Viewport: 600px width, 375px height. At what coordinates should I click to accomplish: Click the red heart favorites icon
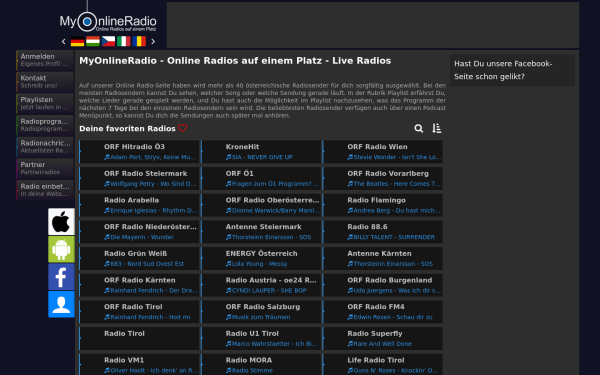click(x=183, y=128)
